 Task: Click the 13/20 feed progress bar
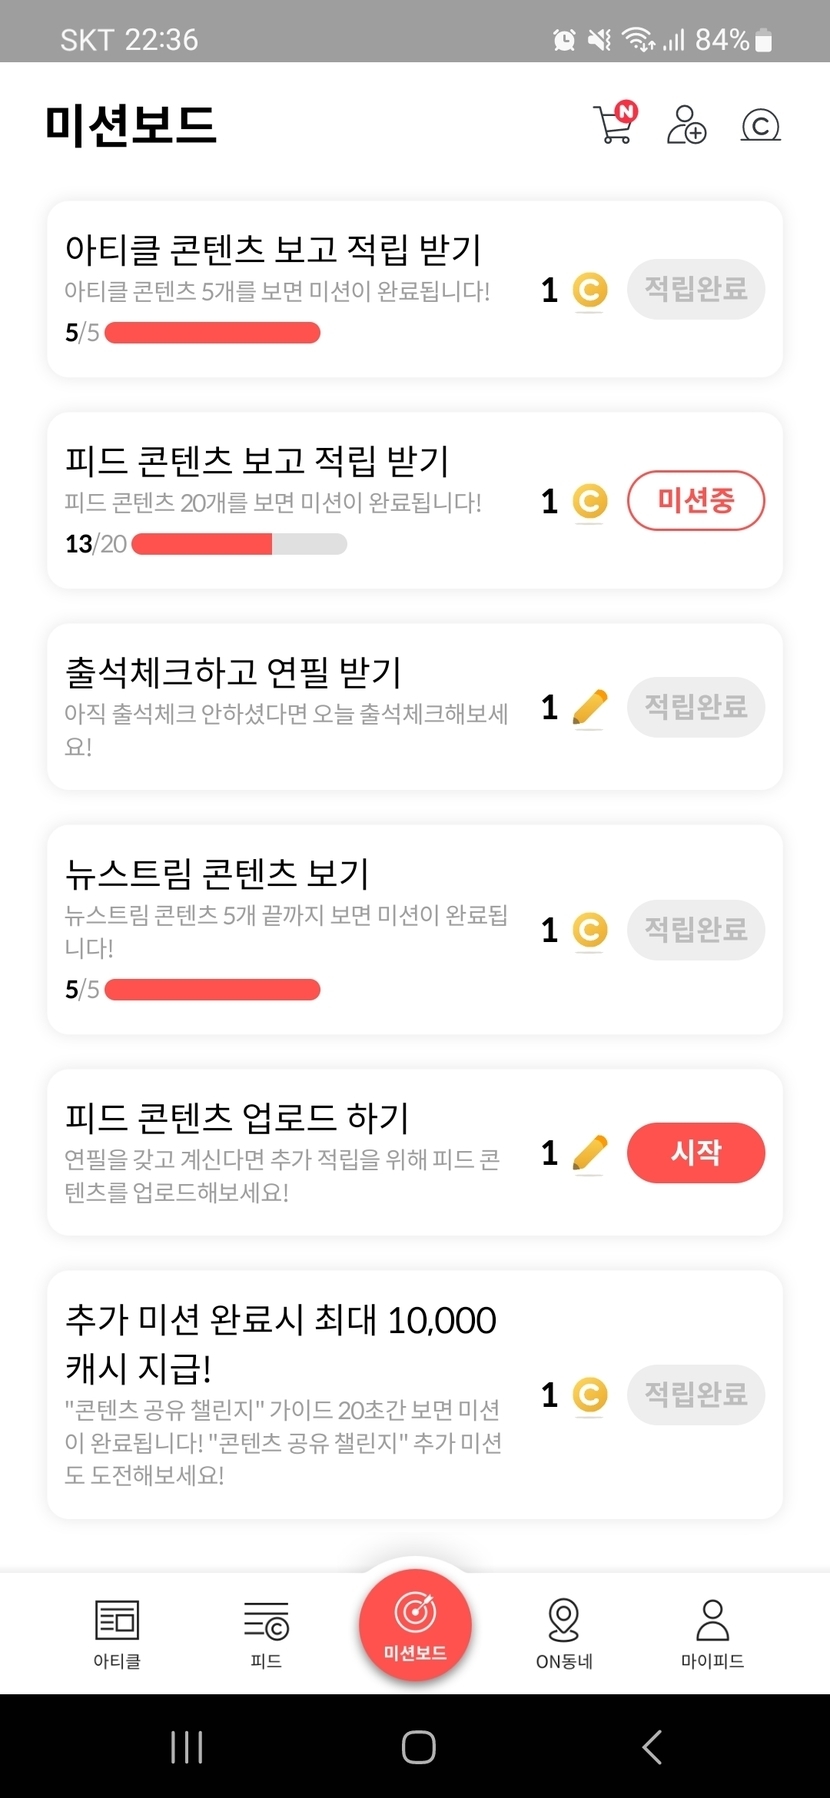pos(239,544)
